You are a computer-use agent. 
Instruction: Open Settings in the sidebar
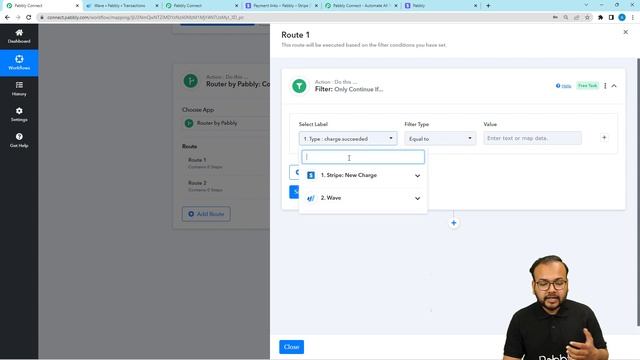pyautogui.click(x=19, y=115)
